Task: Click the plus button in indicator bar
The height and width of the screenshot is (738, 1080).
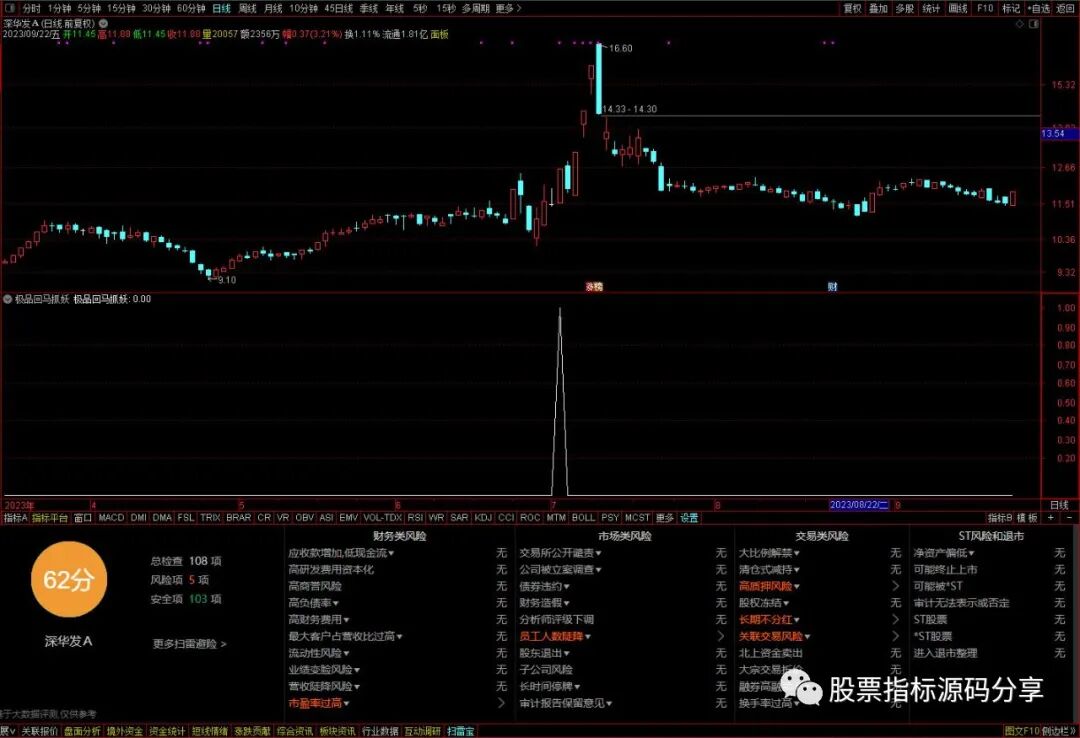Action: click(x=1051, y=517)
